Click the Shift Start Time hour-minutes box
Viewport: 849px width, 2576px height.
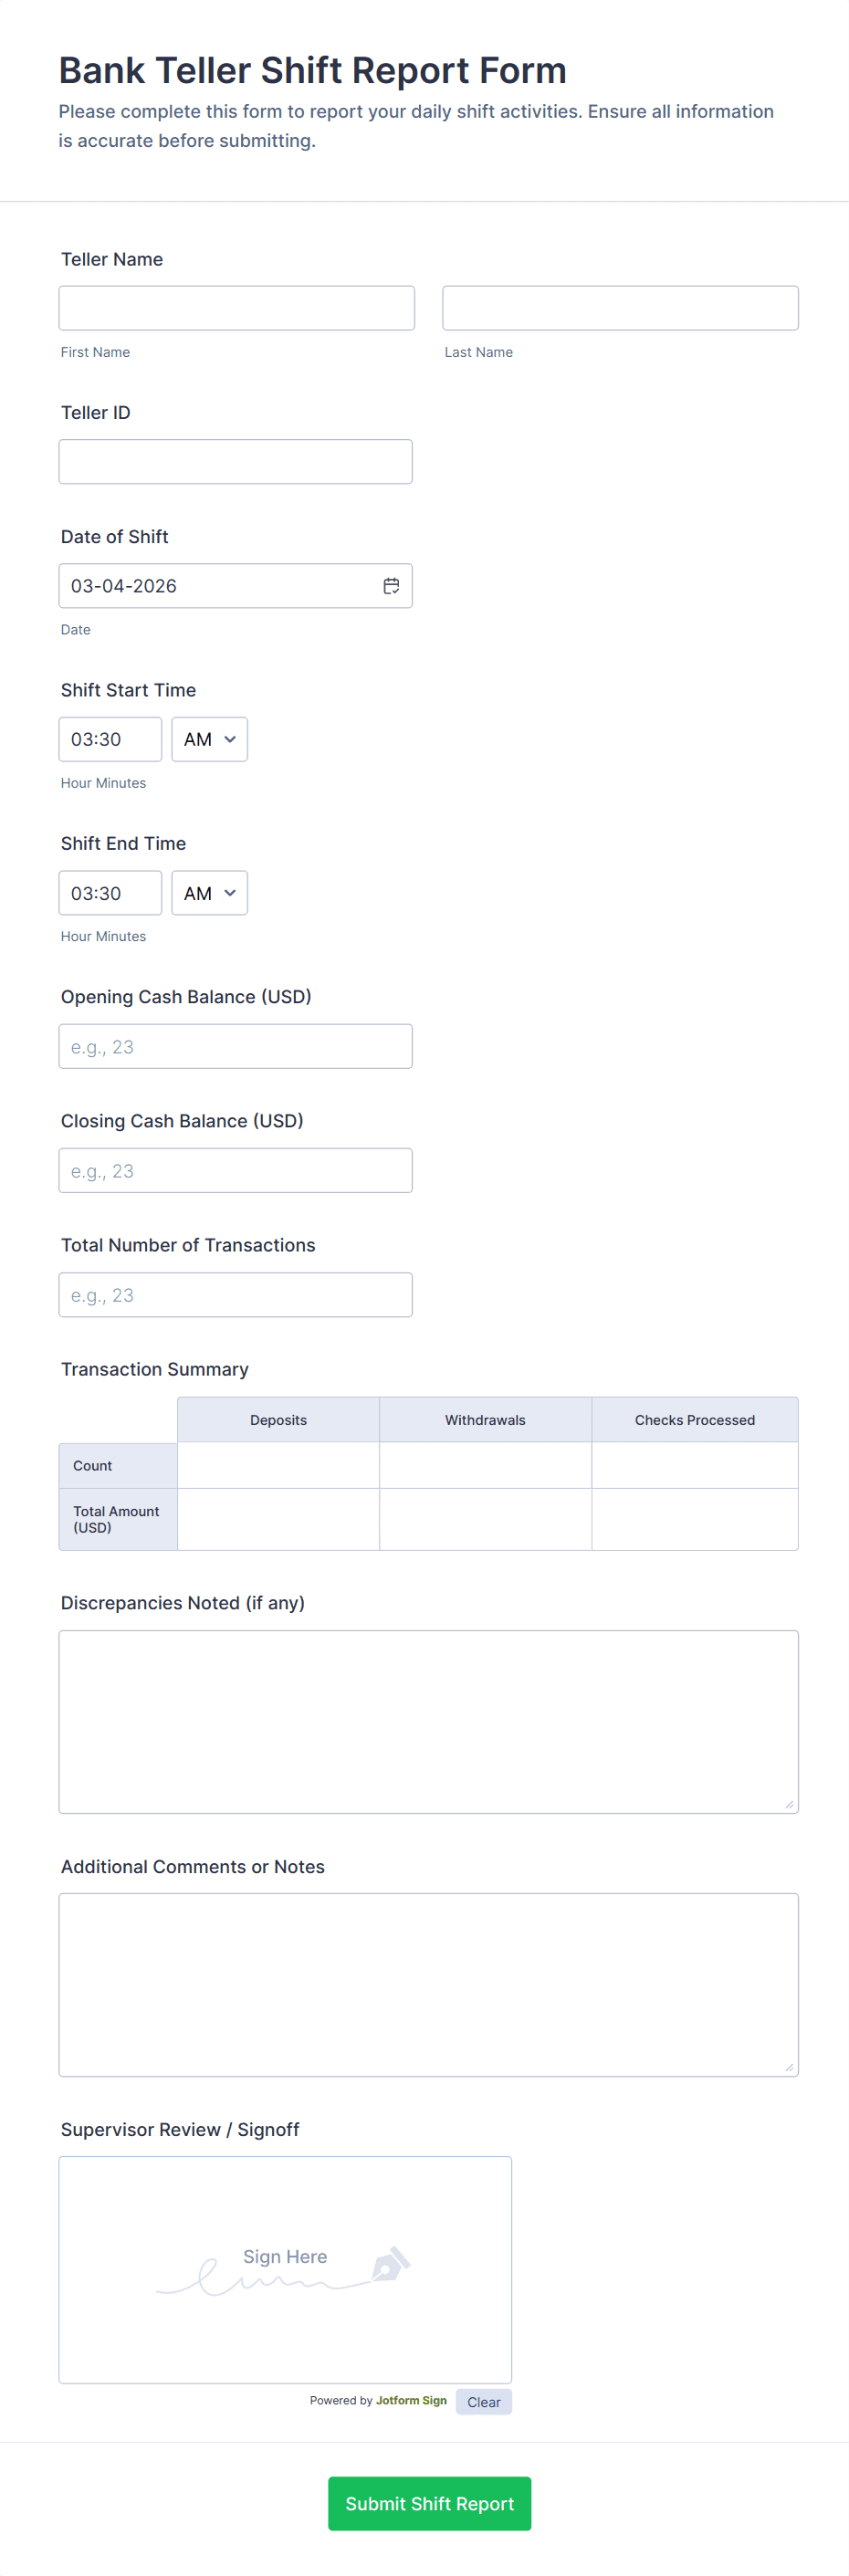click(110, 739)
